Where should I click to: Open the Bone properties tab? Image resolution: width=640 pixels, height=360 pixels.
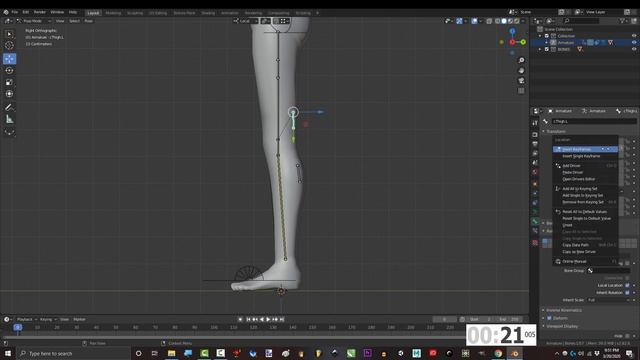[535, 221]
